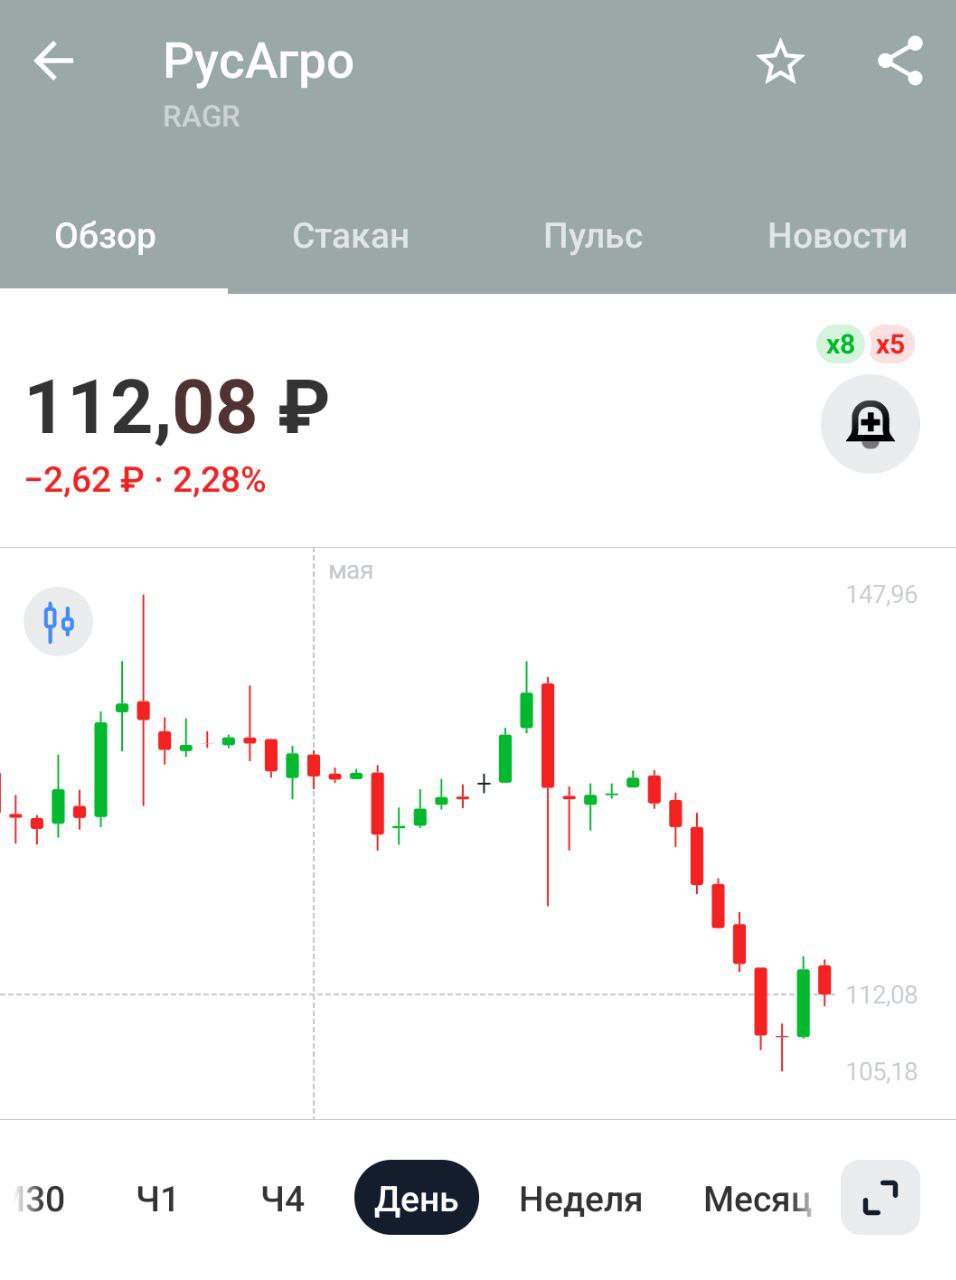Select the День timeframe
The width and height of the screenshot is (956, 1280).
416,1198
